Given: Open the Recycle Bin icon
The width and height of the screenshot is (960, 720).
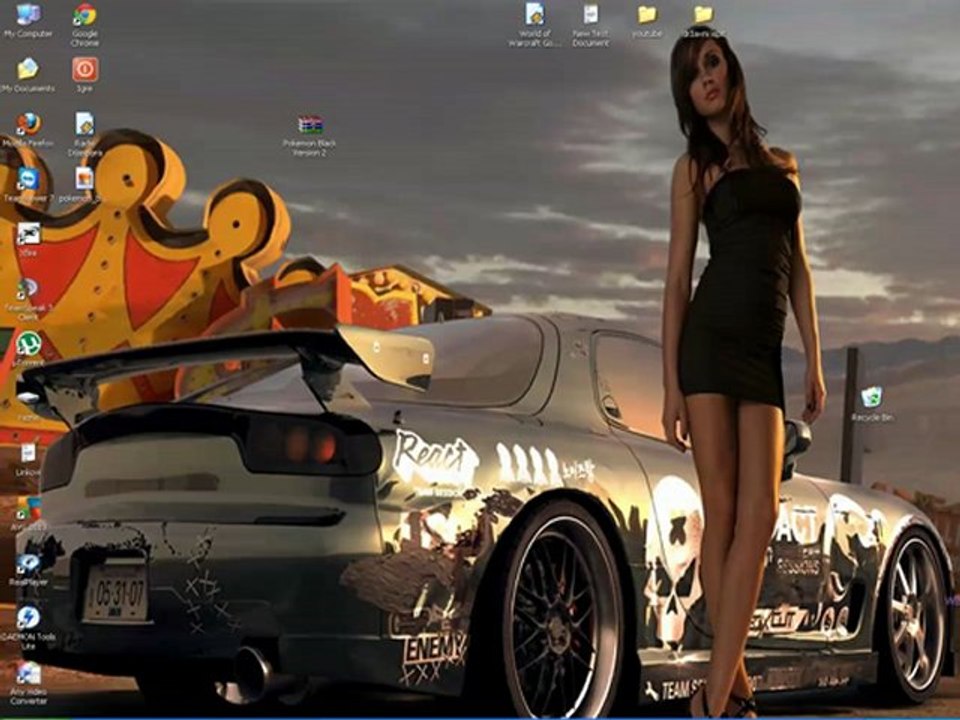Looking at the screenshot, I should point(872,398).
